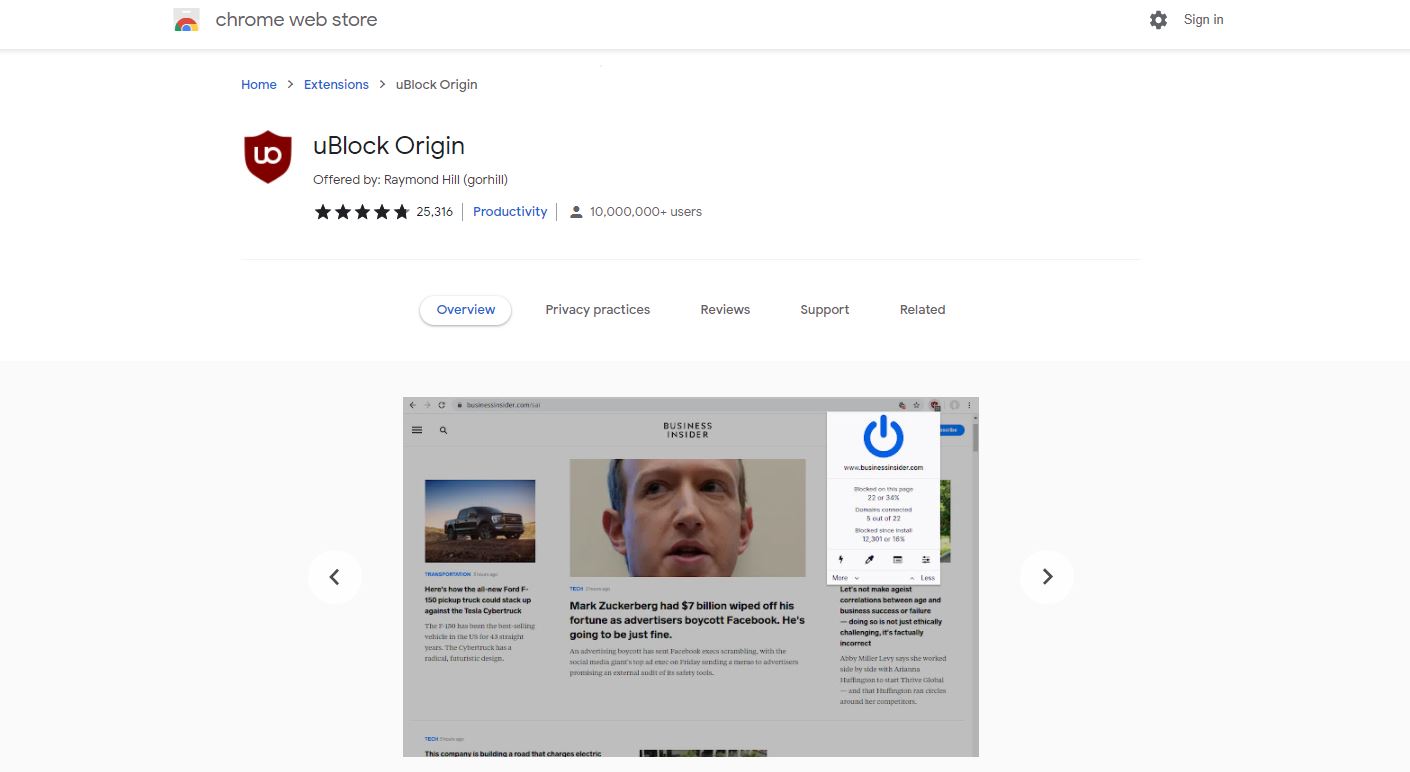Click the blue Subscribe button in screenshot
The width and height of the screenshot is (1410, 772).
pos(951,430)
